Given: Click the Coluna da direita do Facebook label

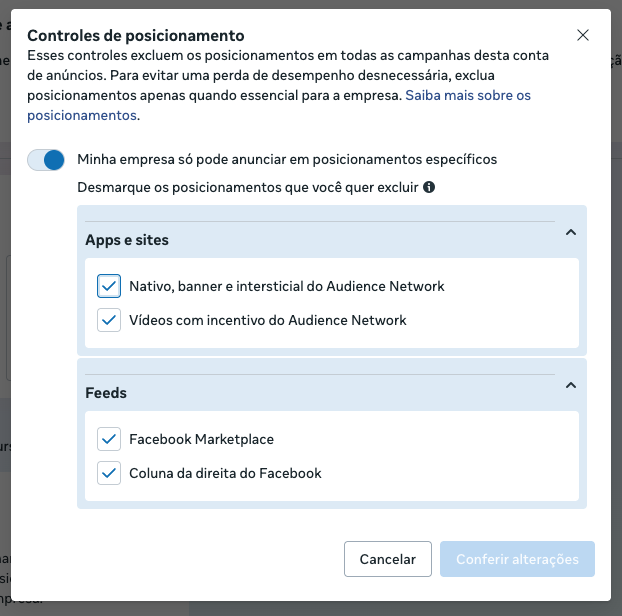Looking at the screenshot, I should 225,473.
